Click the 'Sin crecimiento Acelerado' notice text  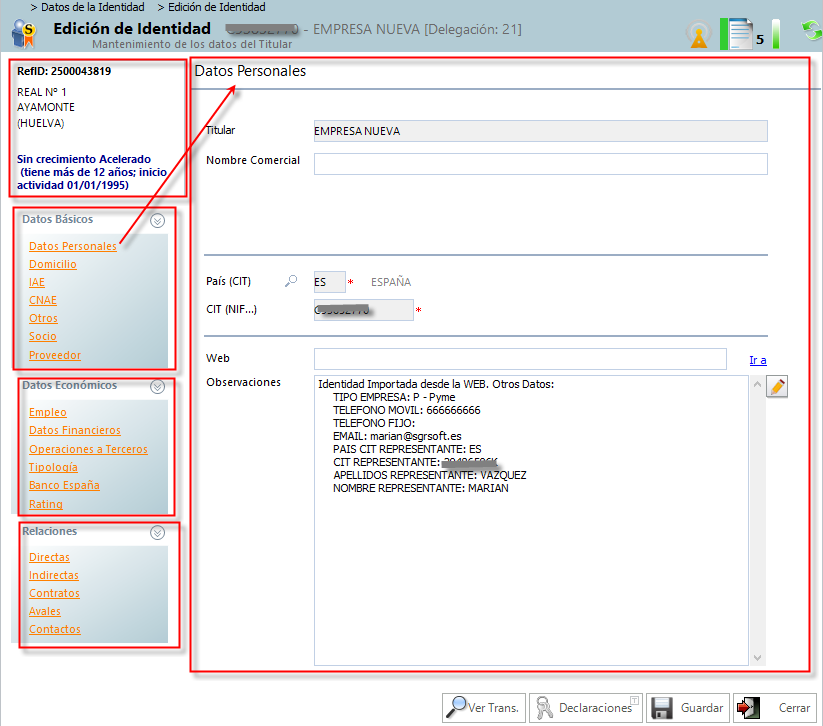(x=84, y=159)
